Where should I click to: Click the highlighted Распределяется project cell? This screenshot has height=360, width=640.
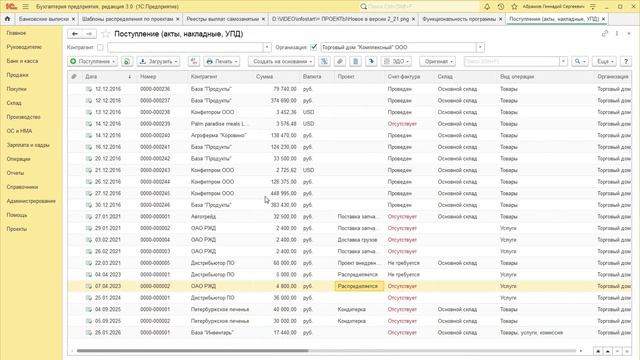click(x=359, y=286)
